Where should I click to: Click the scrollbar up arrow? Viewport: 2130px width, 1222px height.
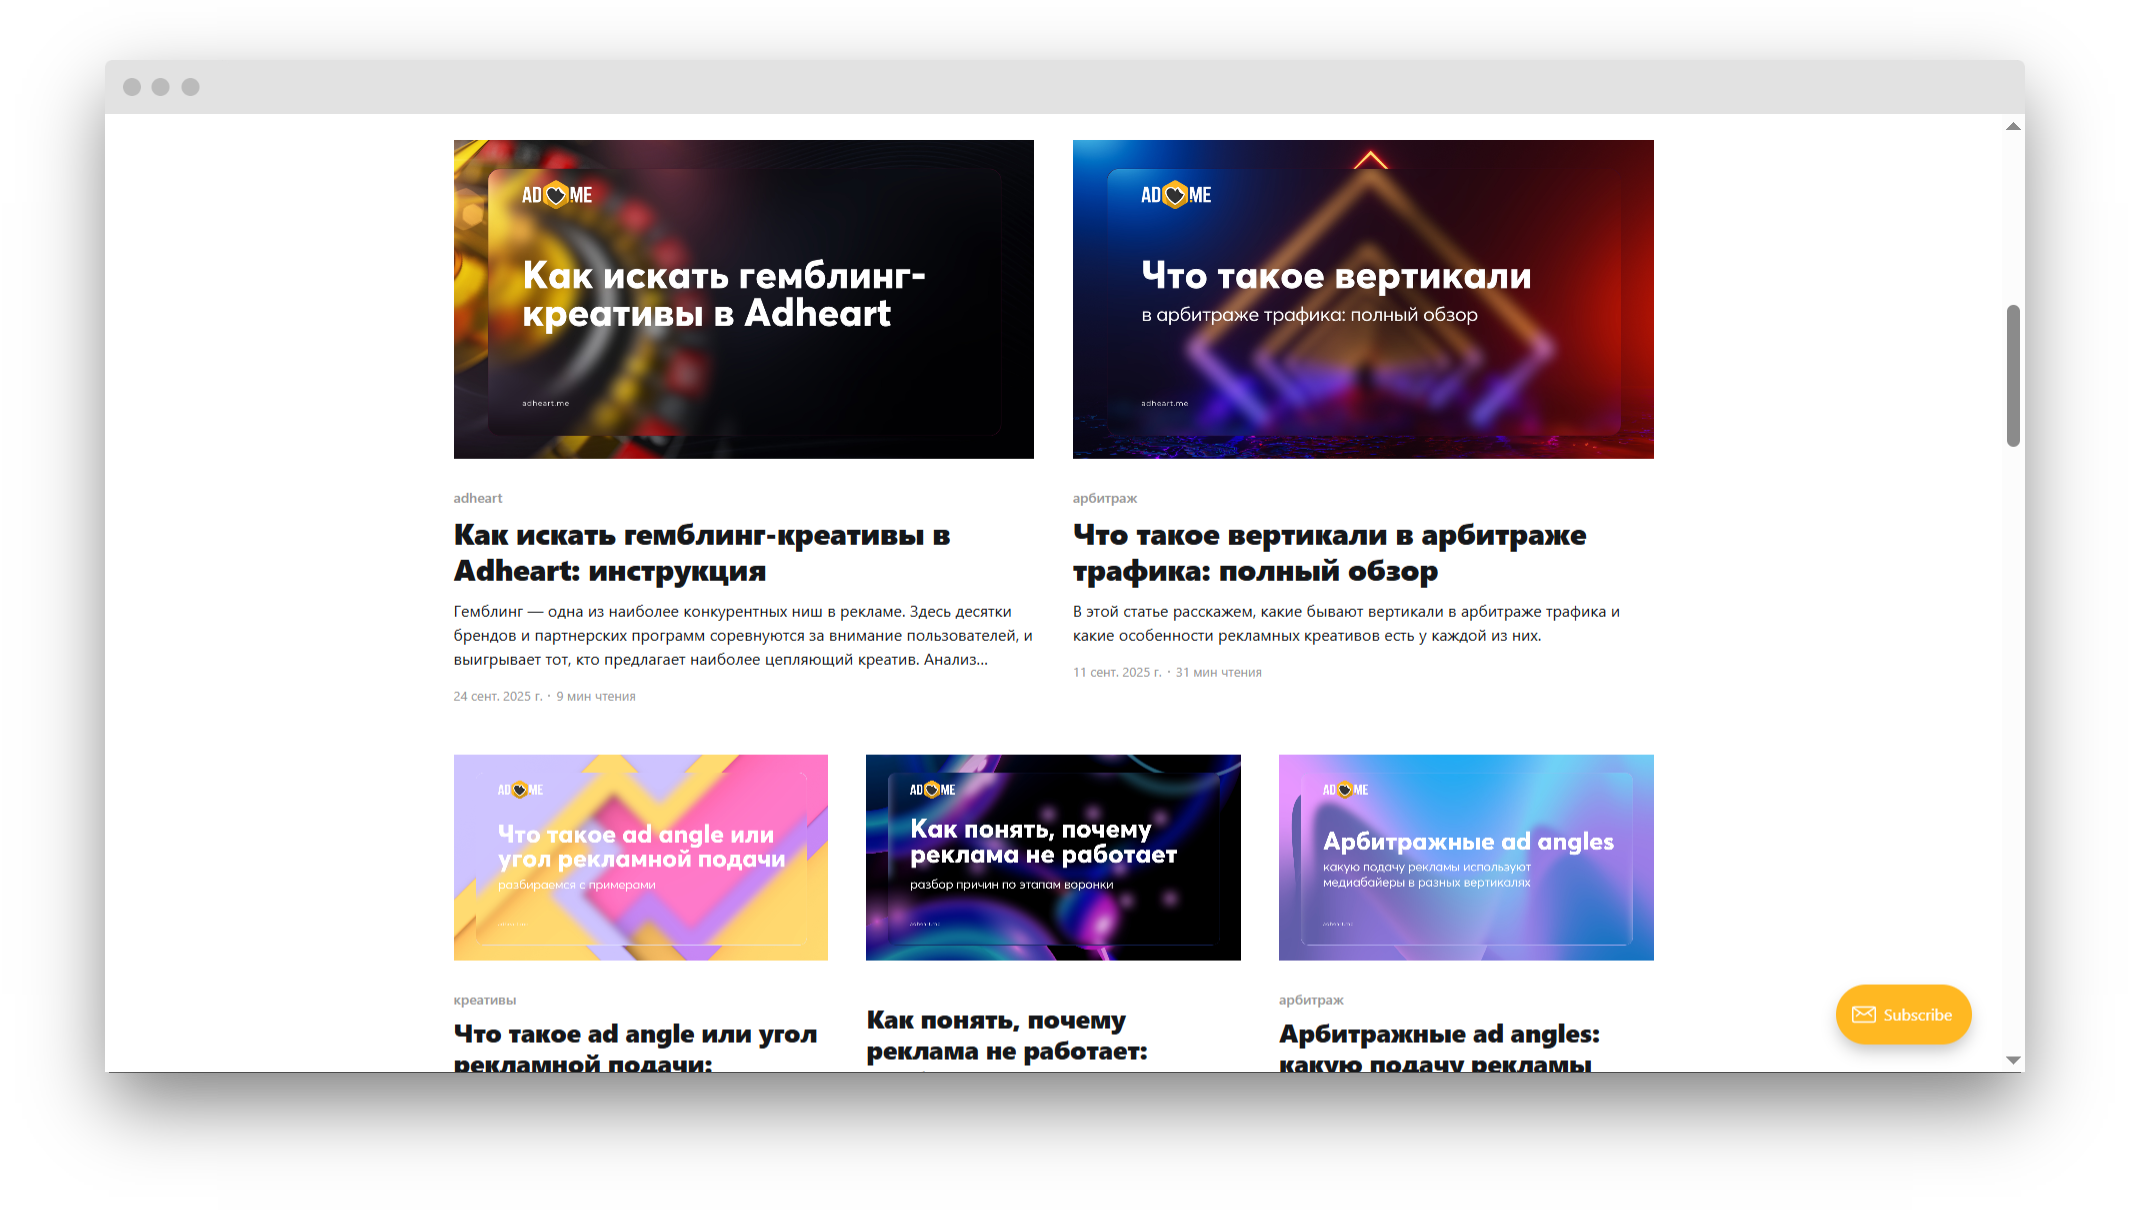point(2013,127)
